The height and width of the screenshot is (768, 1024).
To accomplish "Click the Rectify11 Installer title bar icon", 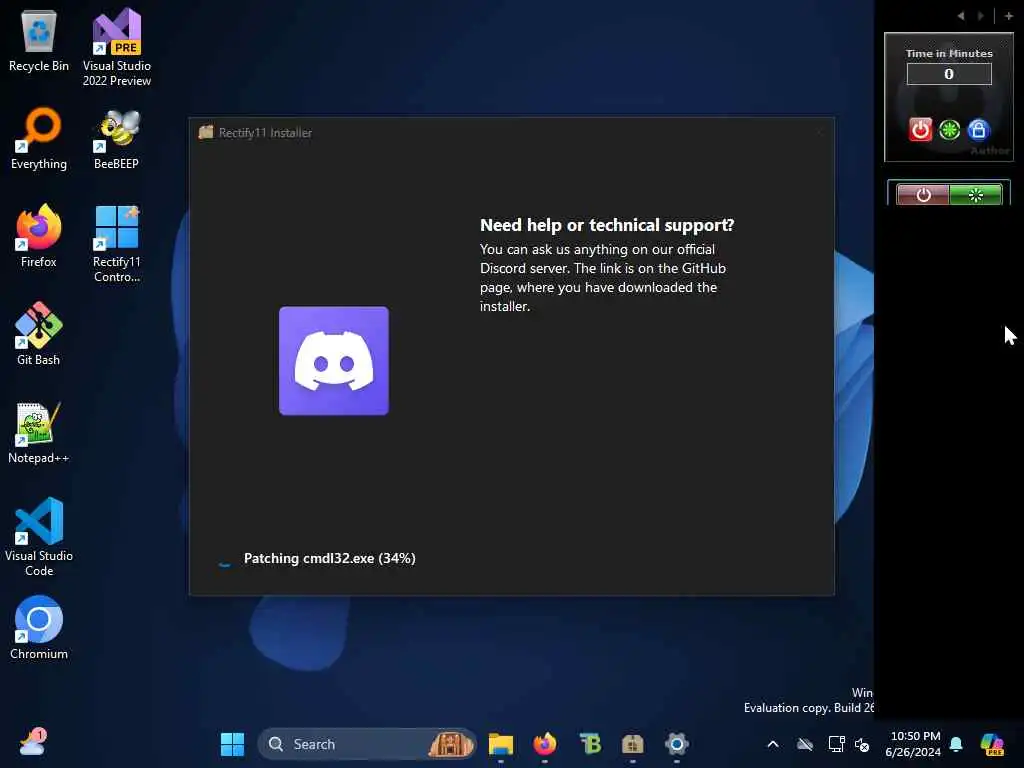I will pos(206,132).
